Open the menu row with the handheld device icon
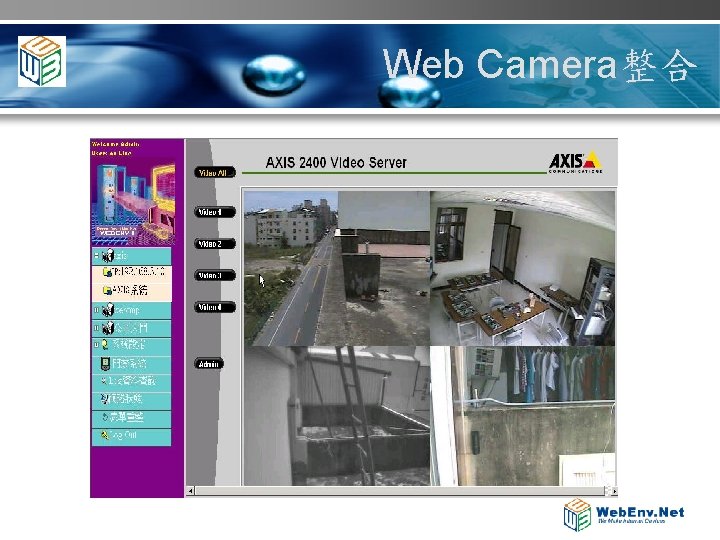 (132, 364)
